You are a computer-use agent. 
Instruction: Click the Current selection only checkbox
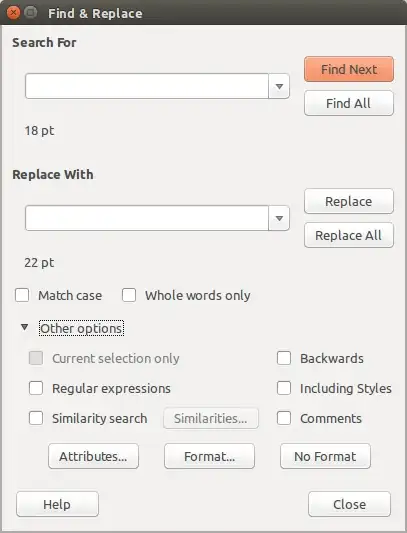pos(36,358)
